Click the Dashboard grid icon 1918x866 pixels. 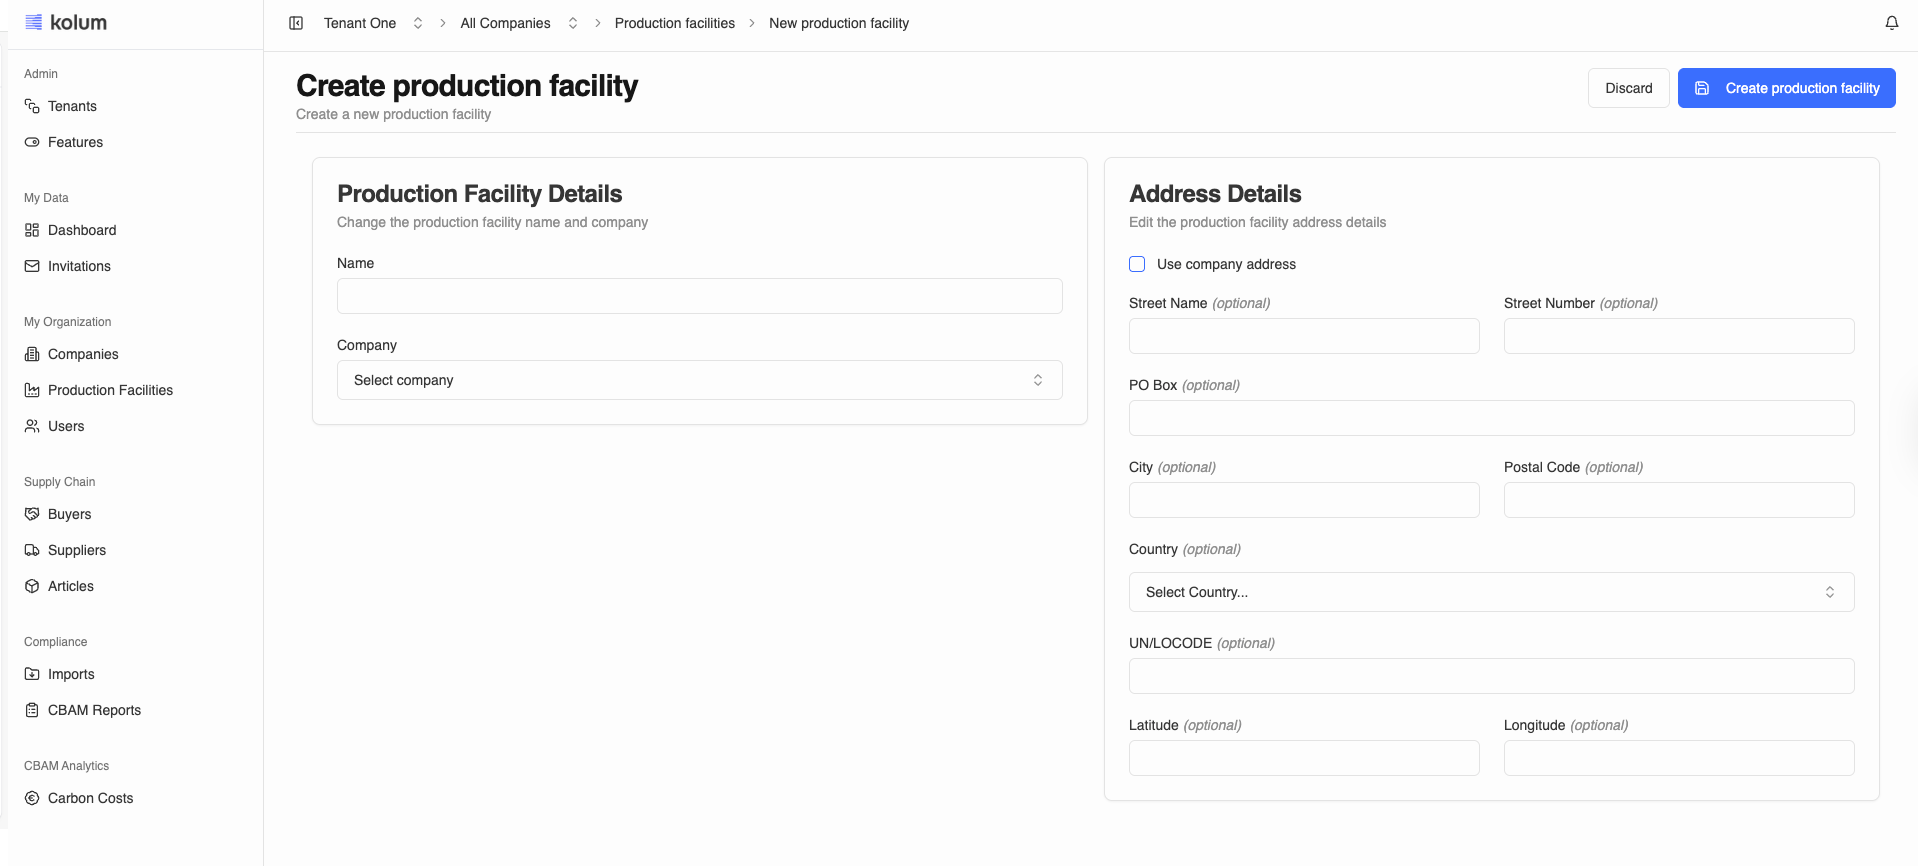[32, 230]
